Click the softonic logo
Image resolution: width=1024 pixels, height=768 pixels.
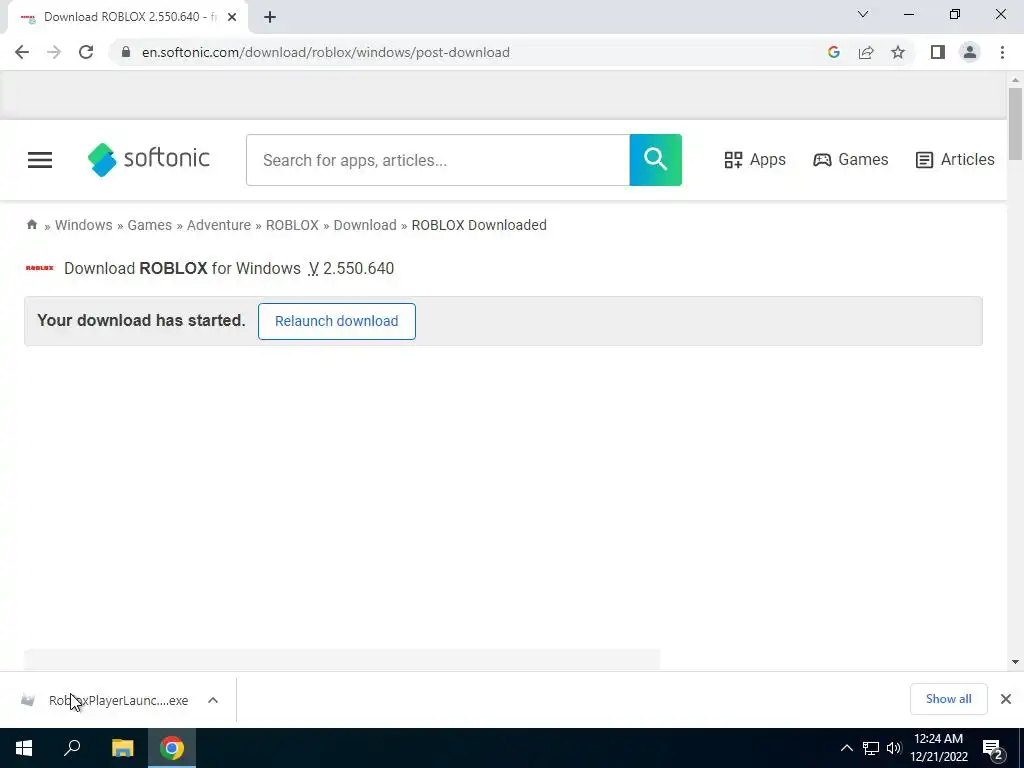click(149, 159)
